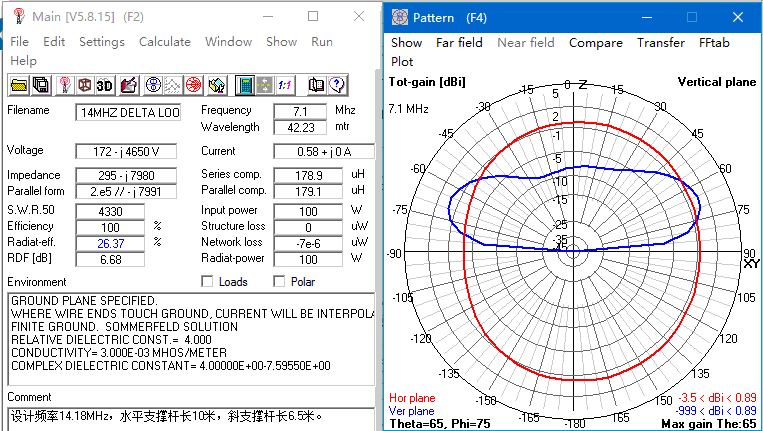
Task: Open the Help menu in Main window
Action: [23, 61]
